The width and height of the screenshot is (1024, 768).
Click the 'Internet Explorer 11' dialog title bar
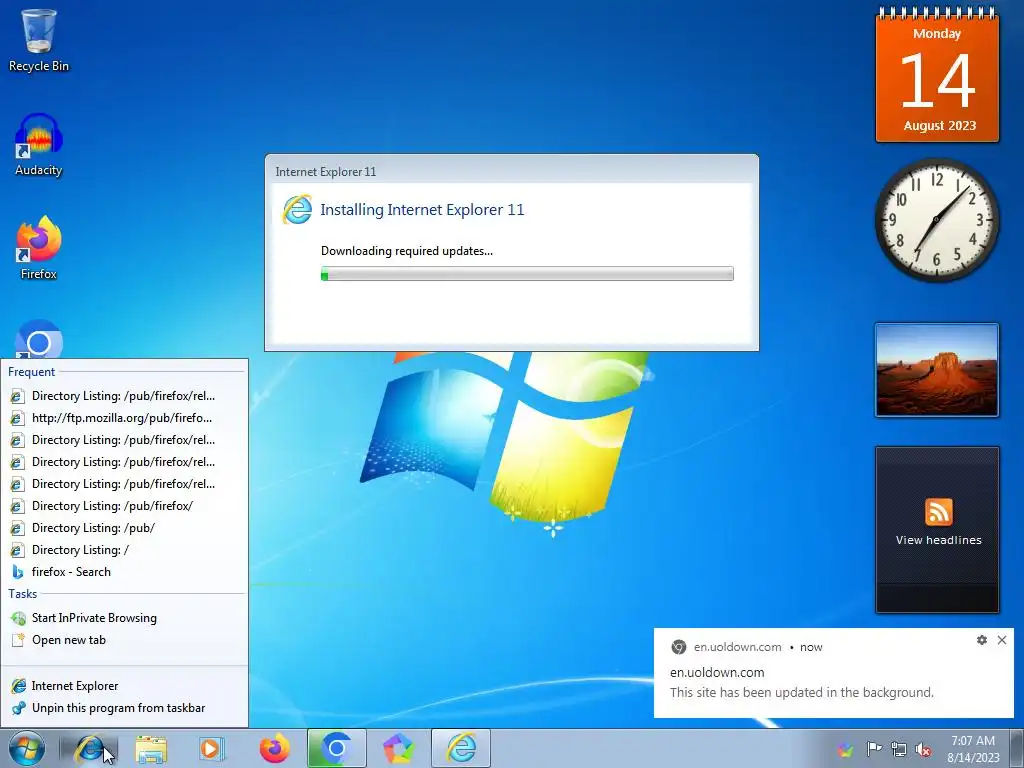pos(511,171)
